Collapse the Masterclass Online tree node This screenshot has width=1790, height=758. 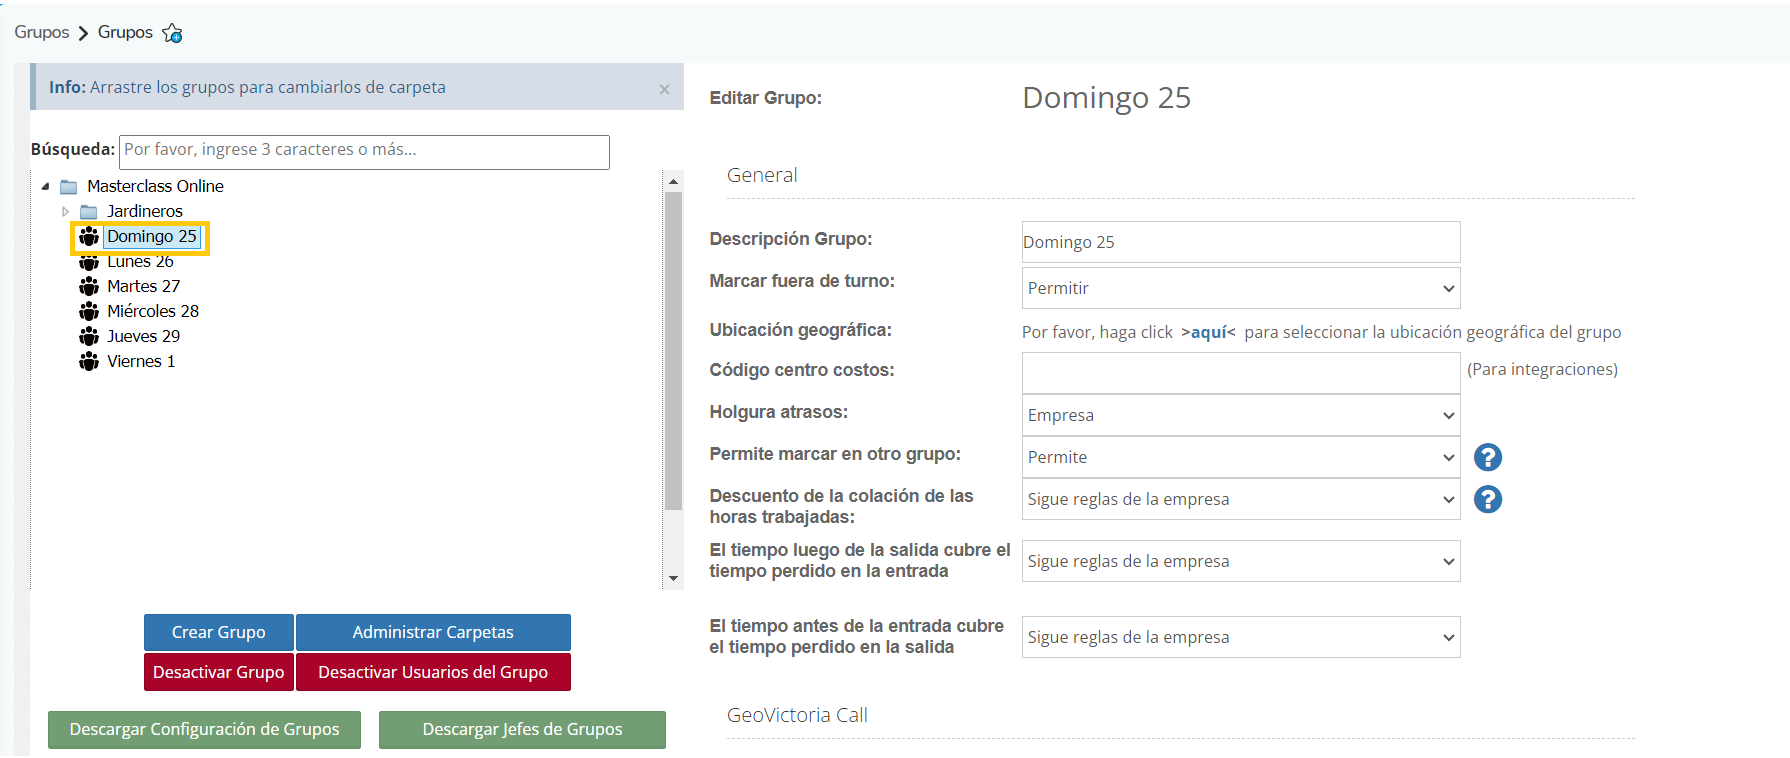pyautogui.click(x=45, y=187)
